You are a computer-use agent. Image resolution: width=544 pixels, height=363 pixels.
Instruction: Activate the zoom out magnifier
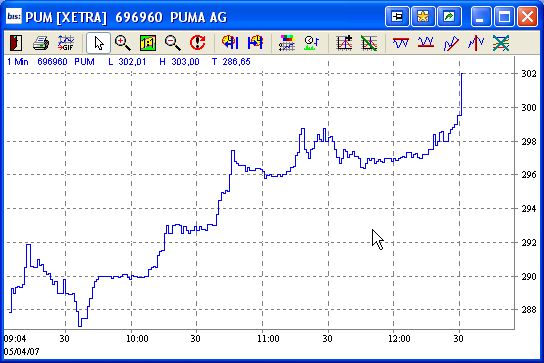click(172, 43)
